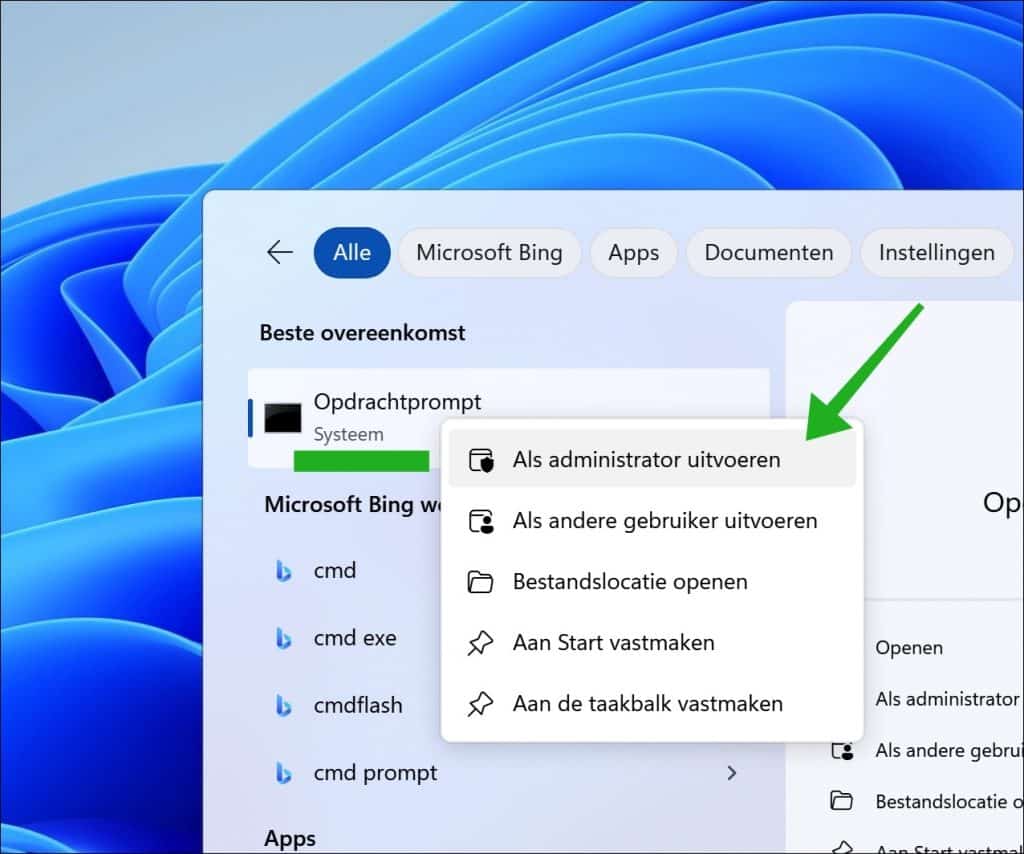Screen dimensions: 1024x854
Task: Open the cmd prompt Bing suggestion
Action: click(509, 773)
